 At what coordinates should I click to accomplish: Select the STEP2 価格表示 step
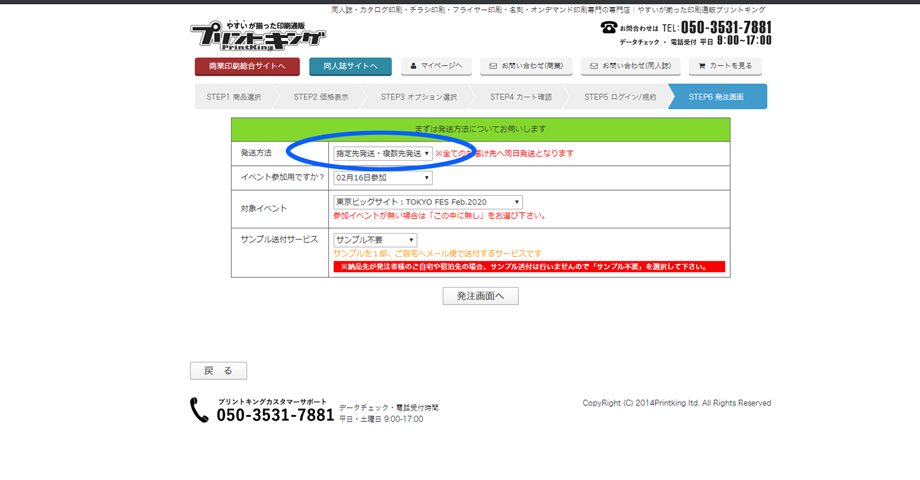(321, 97)
